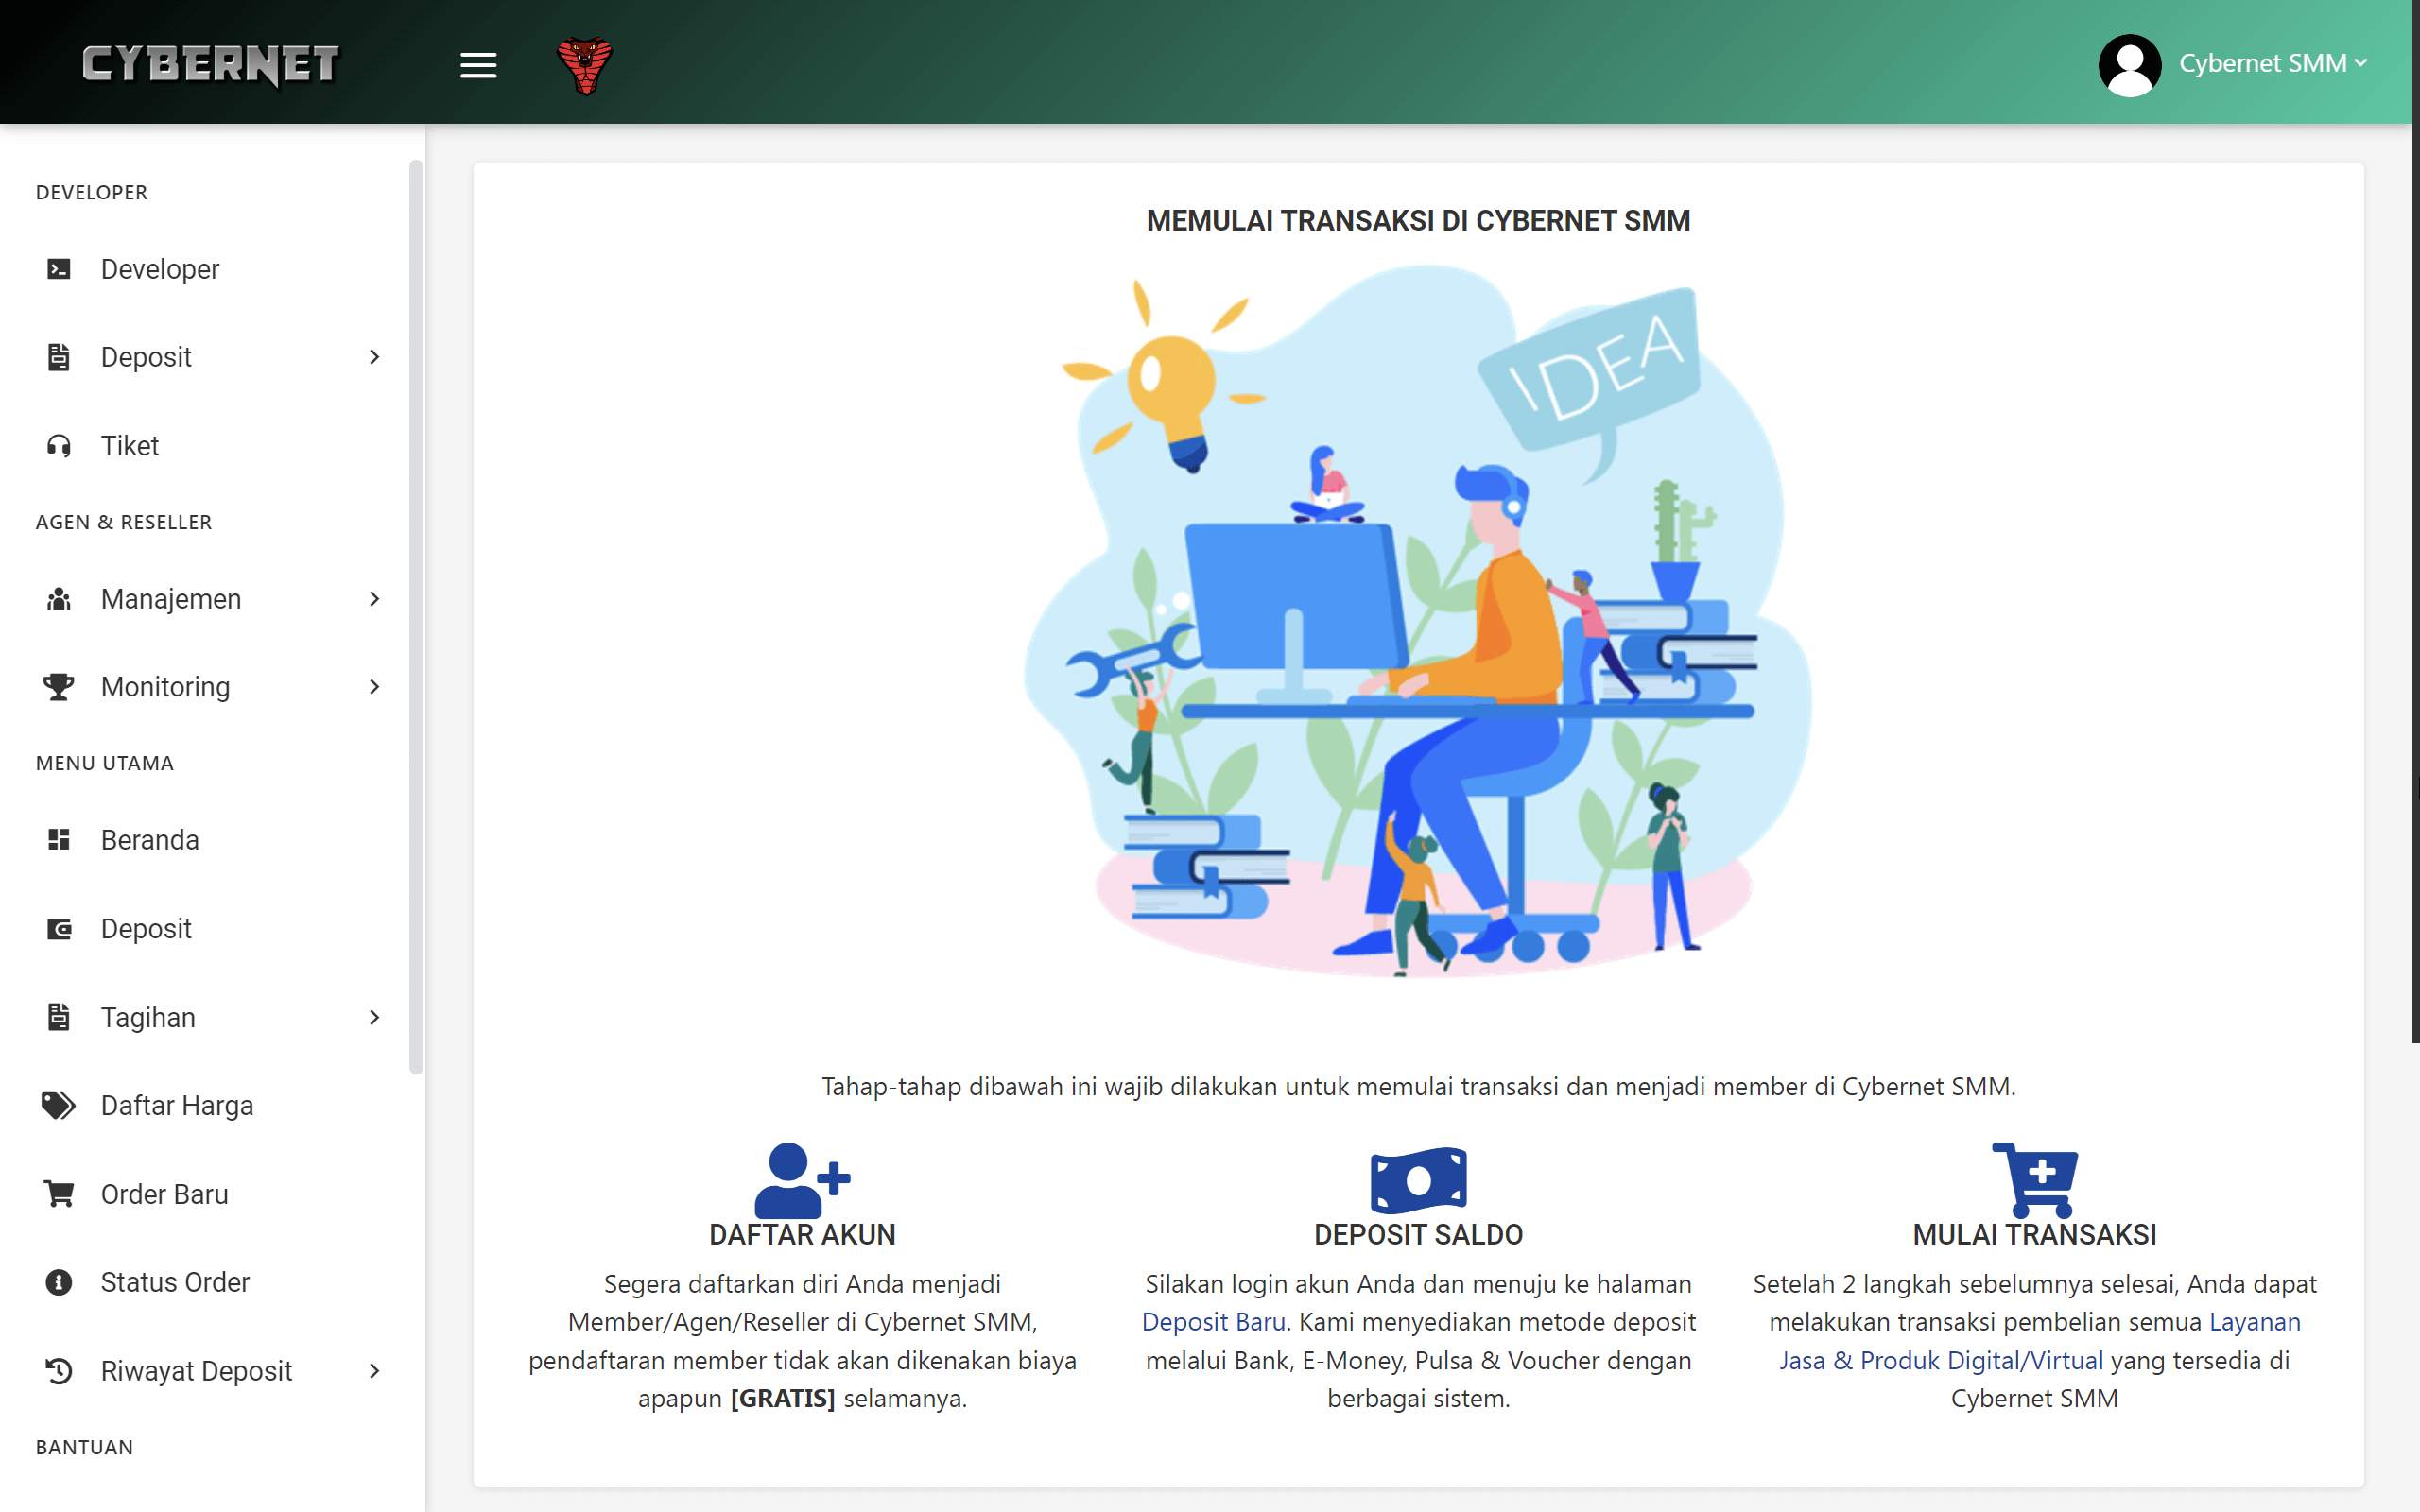The width and height of the screenshot is (2420, 1512).
Task: Click the Daftar Harga price tag icon
Action: pos(57,1105)
